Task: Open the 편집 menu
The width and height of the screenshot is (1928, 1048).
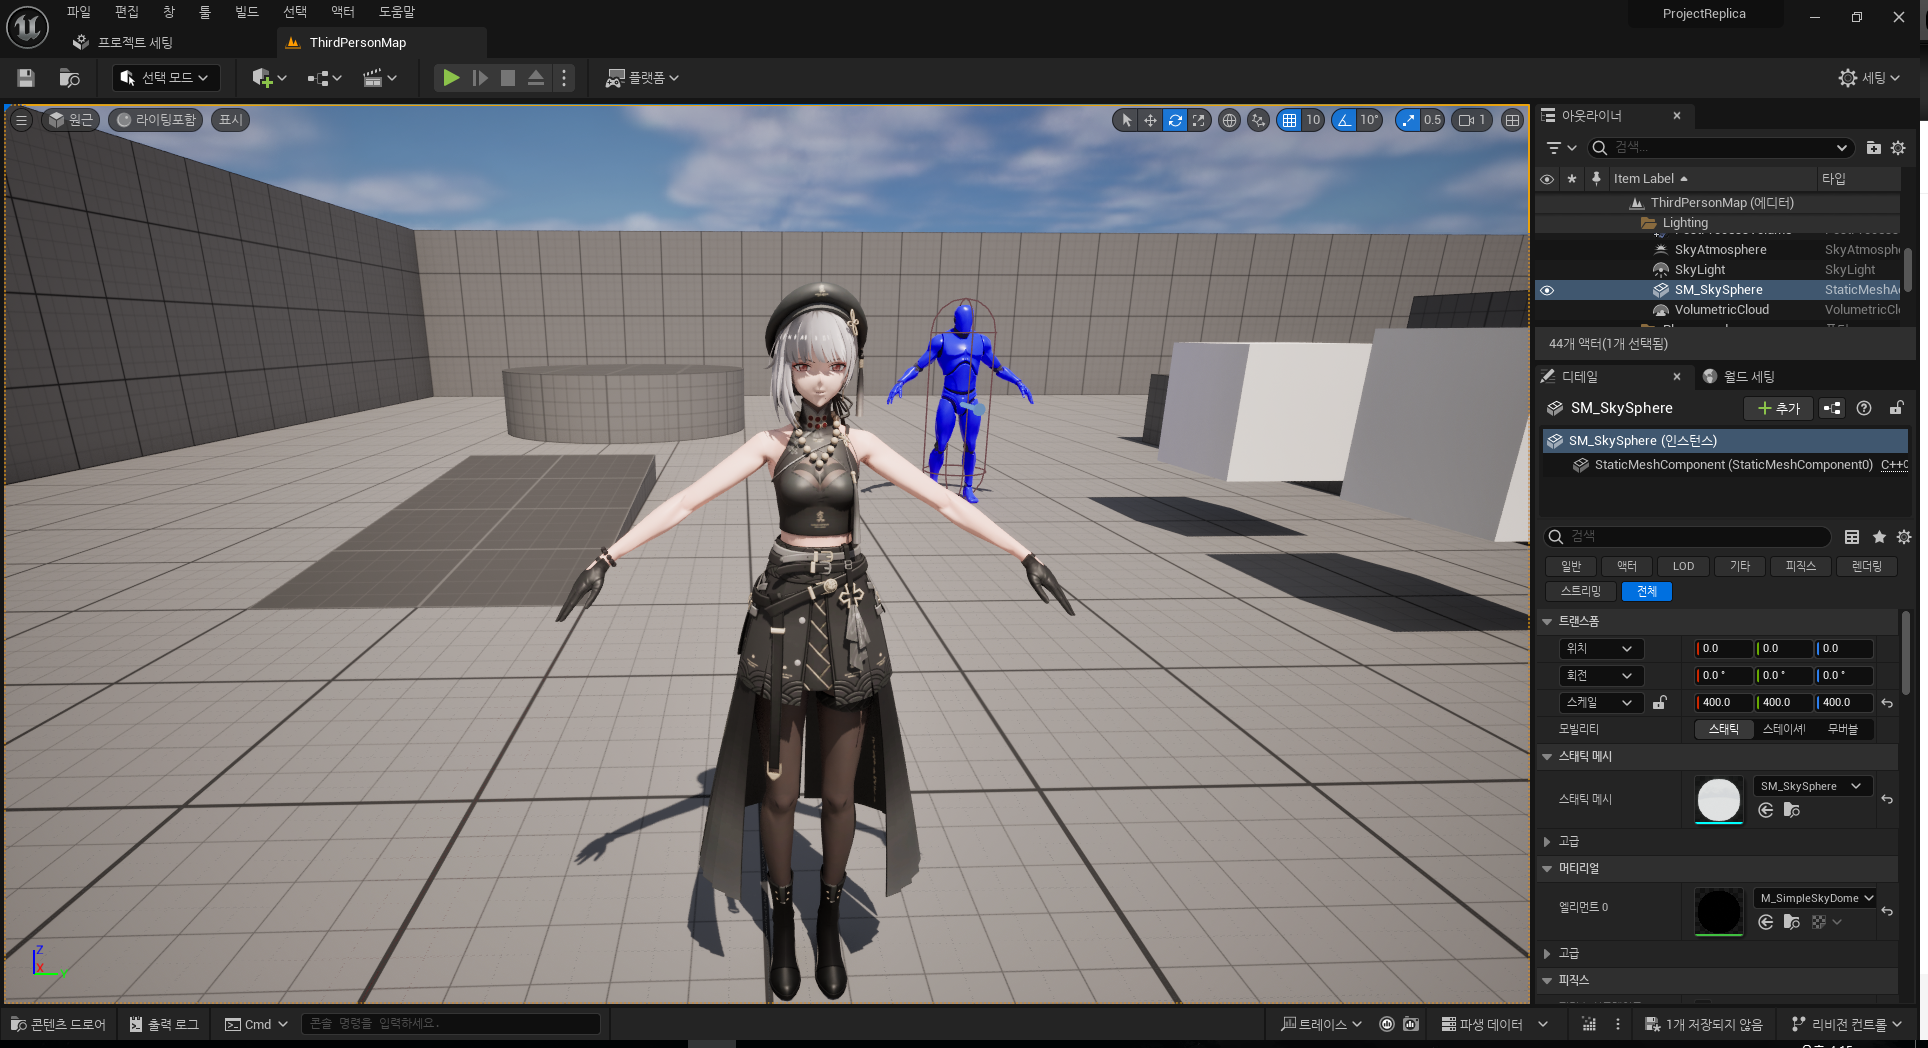Action: pos(127,12)
